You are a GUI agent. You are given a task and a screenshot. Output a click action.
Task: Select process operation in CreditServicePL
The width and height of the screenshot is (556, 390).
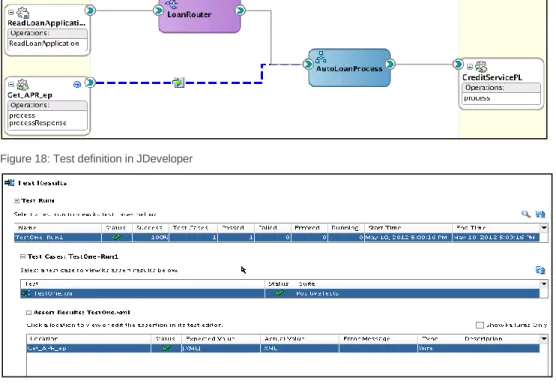[477, 98]
